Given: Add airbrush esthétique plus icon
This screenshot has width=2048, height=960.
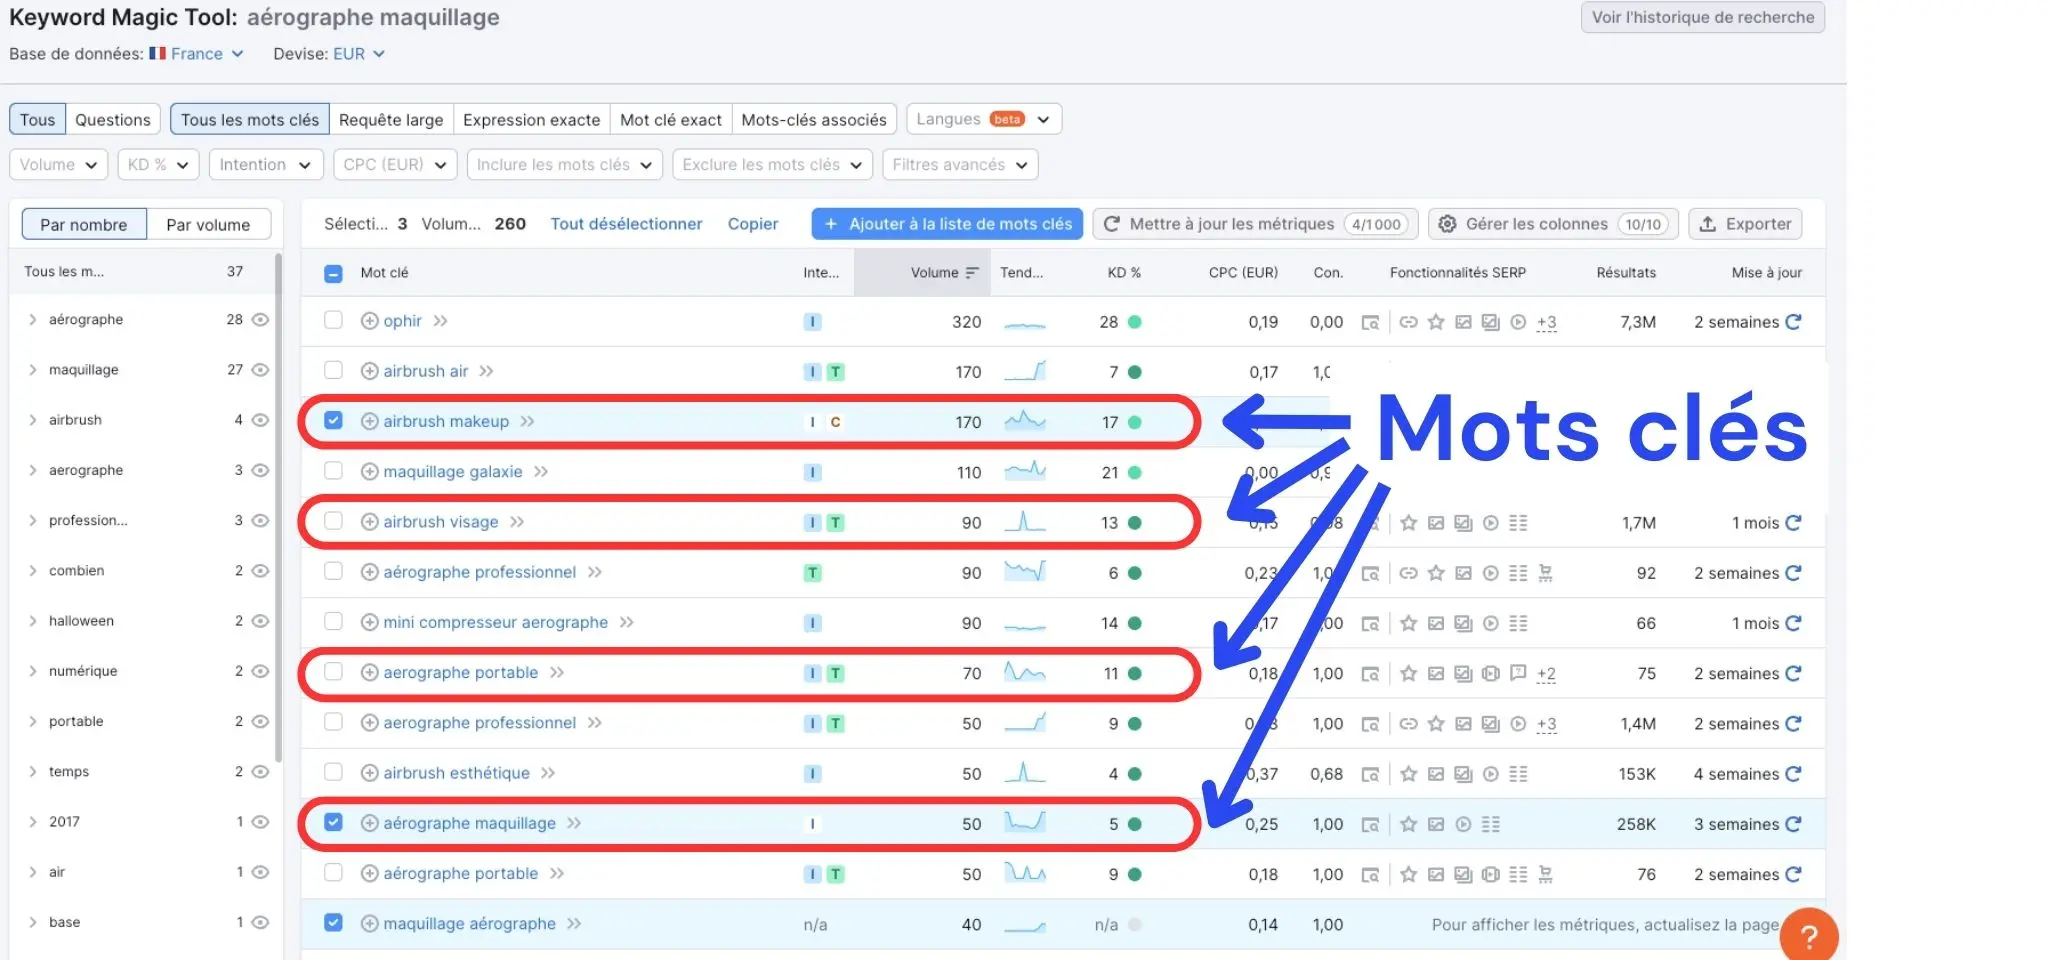Looking at the screenshot, I should tap(369, 773).
